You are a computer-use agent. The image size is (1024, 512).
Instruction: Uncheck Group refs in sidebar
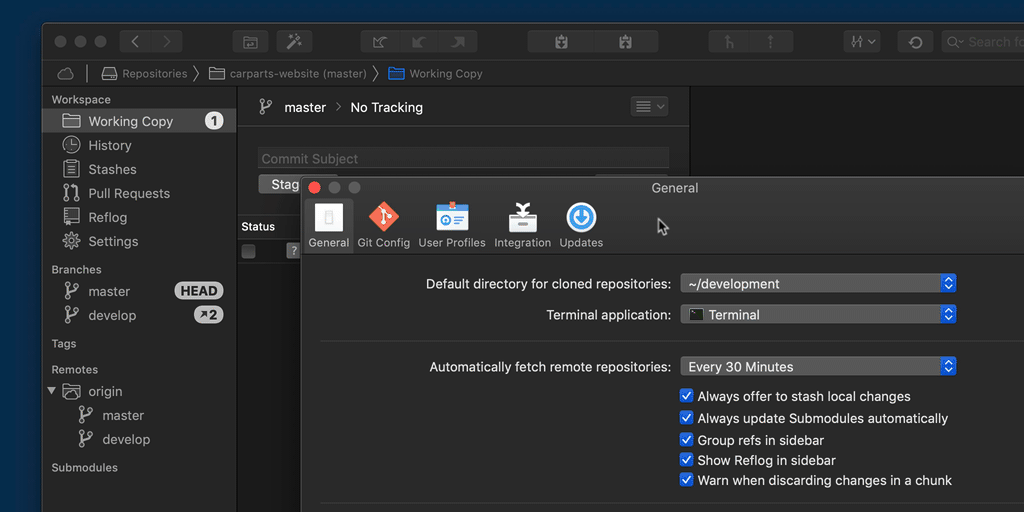pos(687,440)
